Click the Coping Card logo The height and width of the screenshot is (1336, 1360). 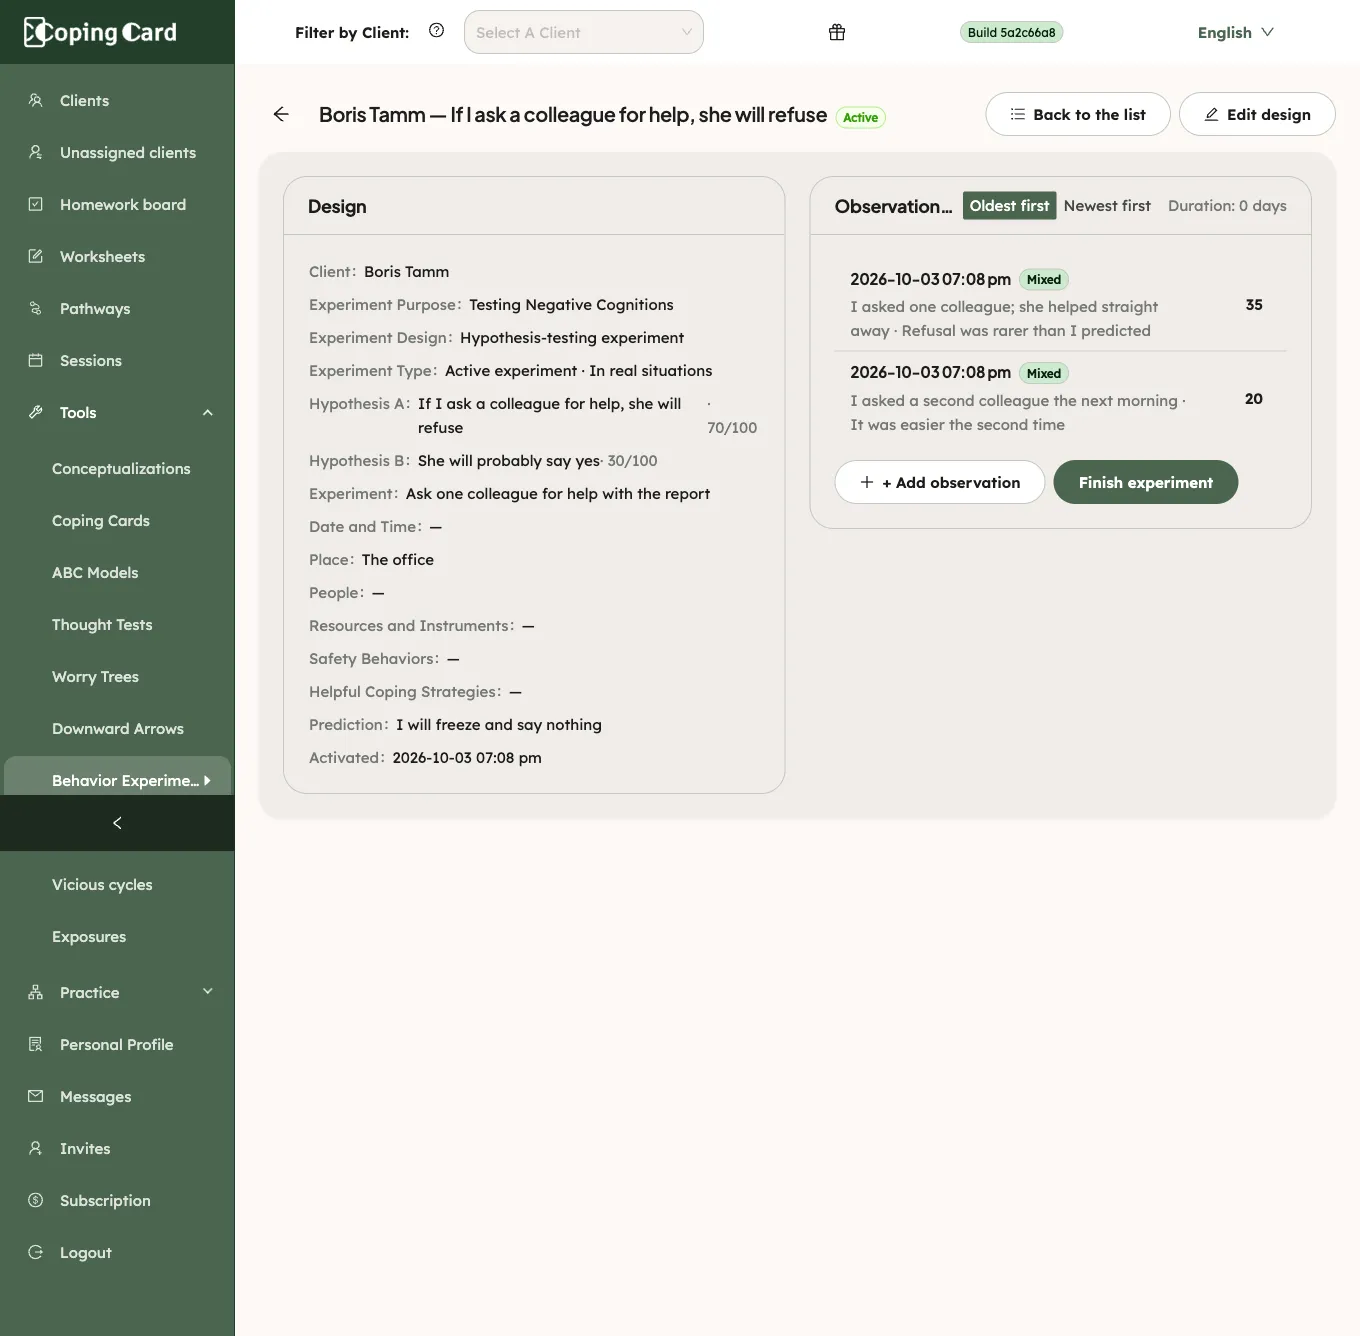tap(100, 32)
